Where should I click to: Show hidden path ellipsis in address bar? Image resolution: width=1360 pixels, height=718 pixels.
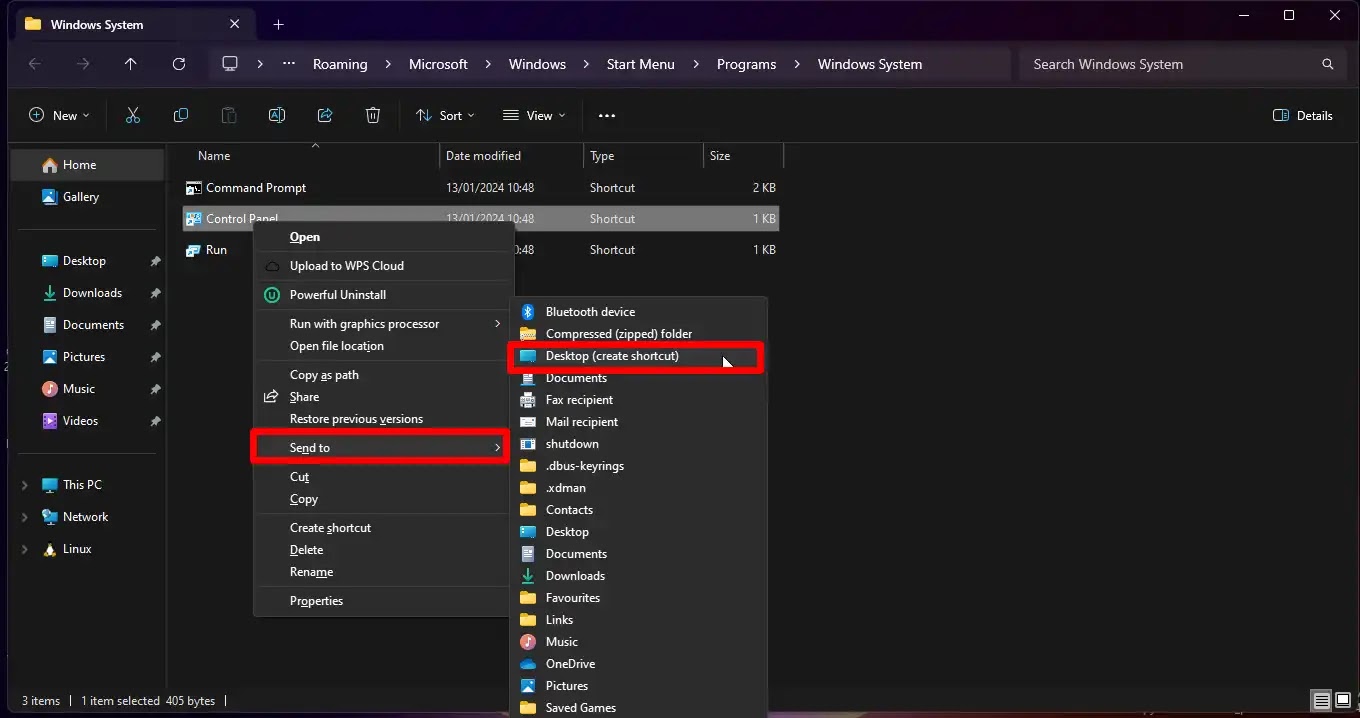click(289, 64)
